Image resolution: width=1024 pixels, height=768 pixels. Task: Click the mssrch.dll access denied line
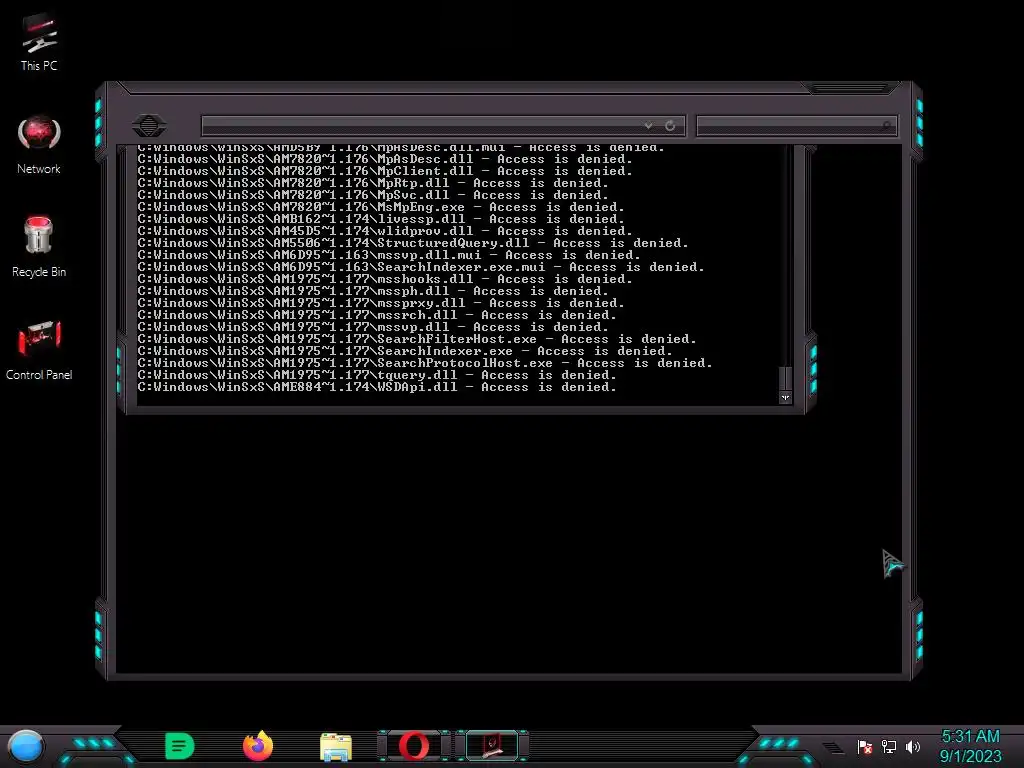click(x=377, y=315)
